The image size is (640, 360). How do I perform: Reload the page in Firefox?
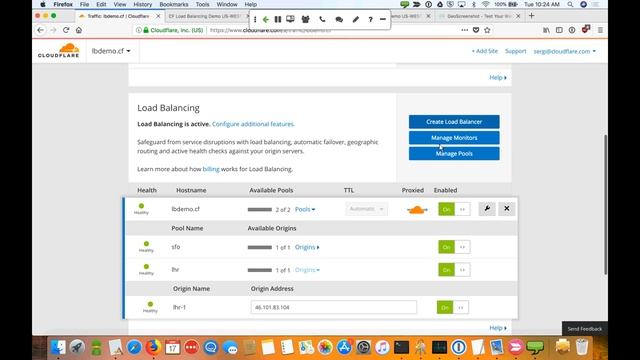[66, 30]
